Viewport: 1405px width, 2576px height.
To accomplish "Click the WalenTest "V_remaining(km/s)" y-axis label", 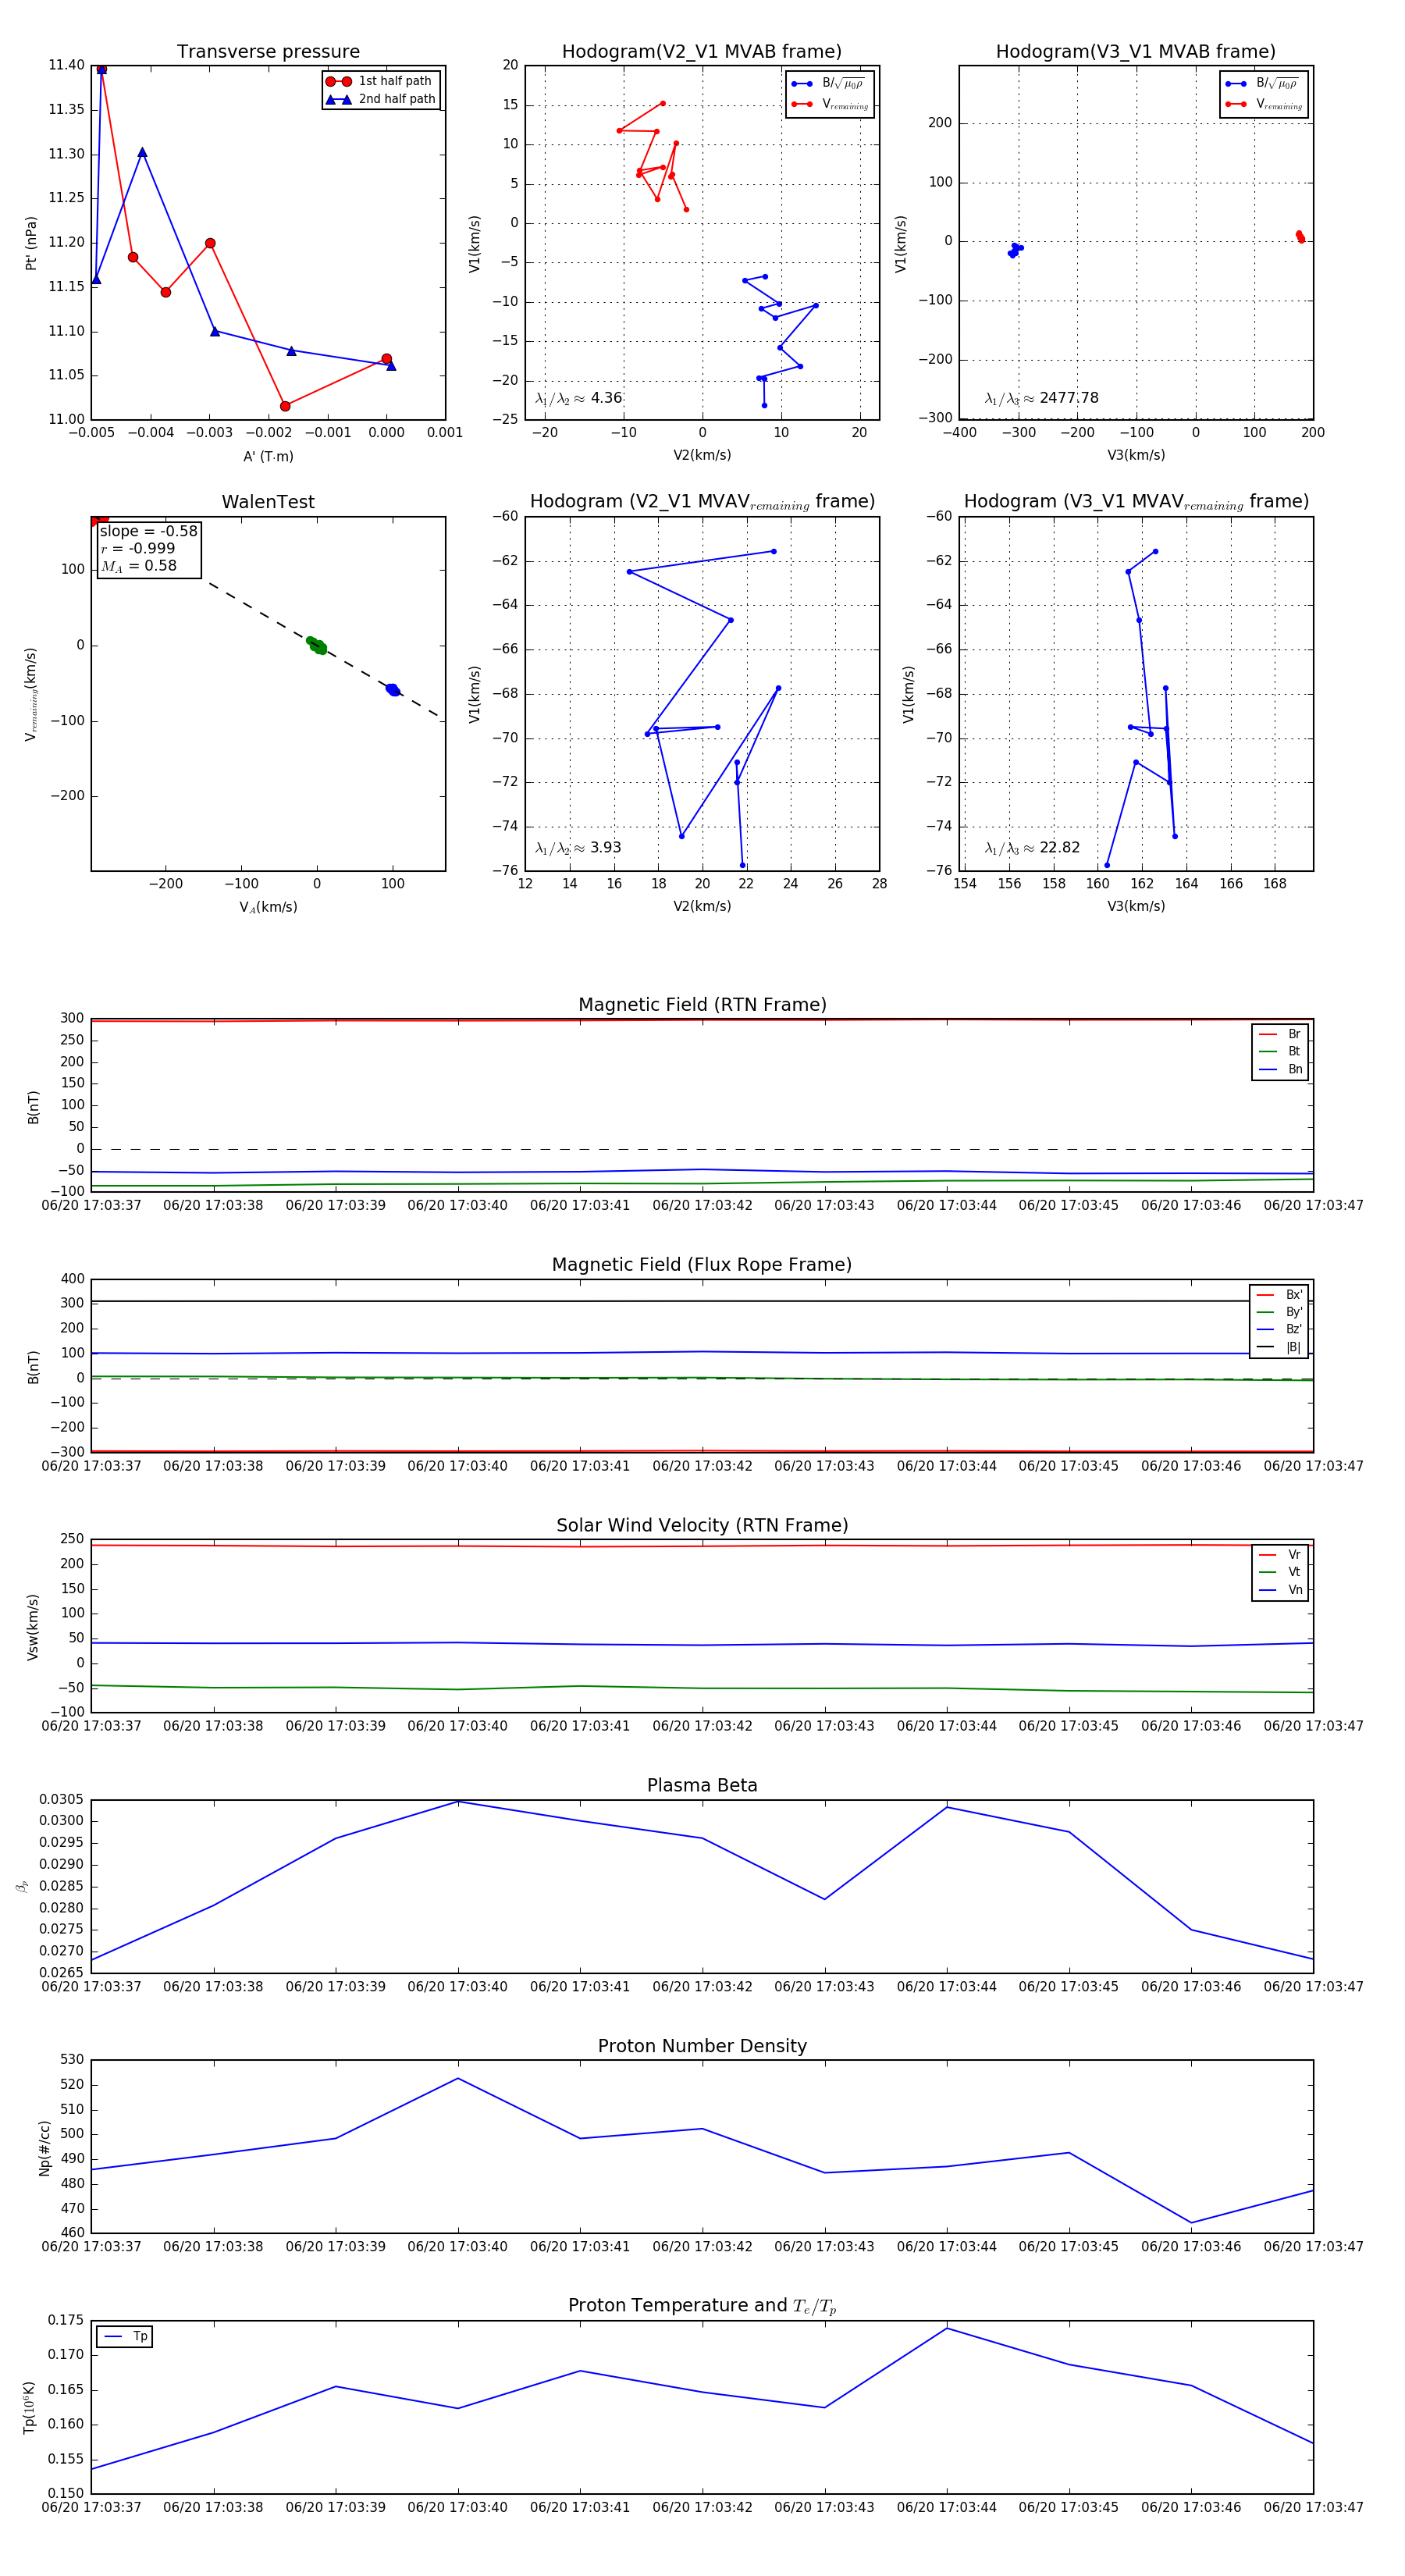I will pos(31,694).
